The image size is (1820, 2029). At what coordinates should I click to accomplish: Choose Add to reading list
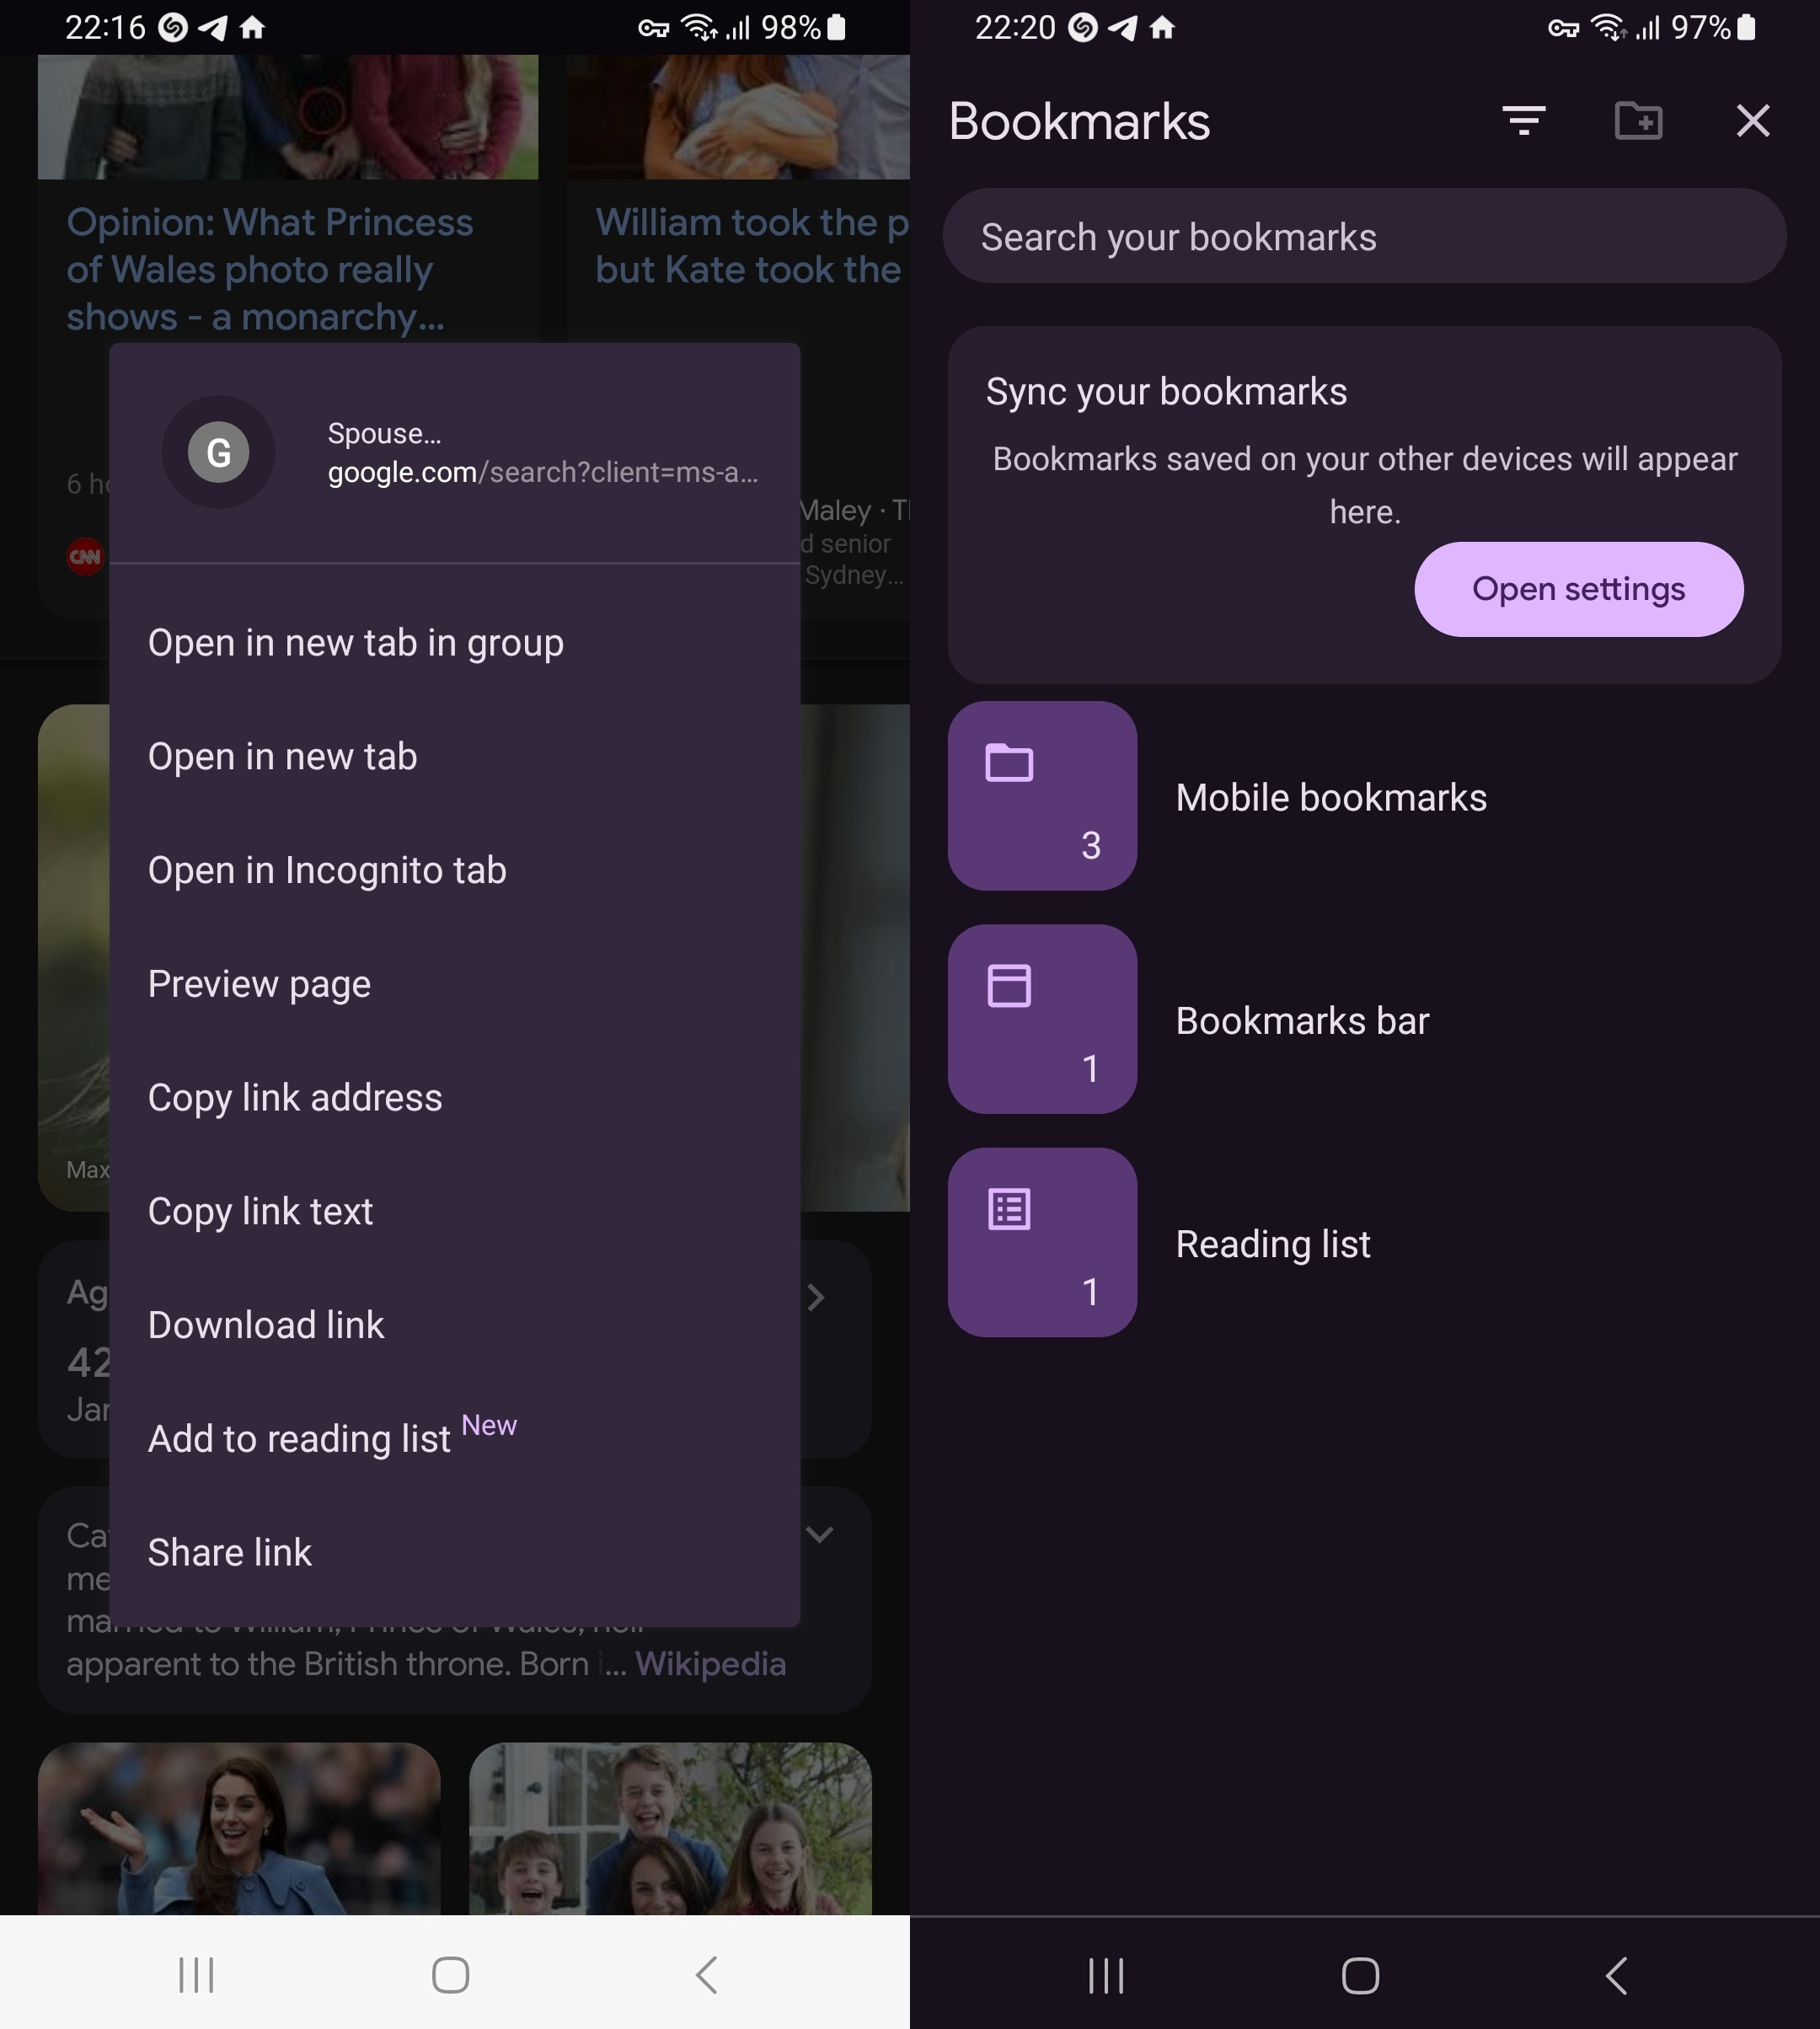(x=454, y=1438)
